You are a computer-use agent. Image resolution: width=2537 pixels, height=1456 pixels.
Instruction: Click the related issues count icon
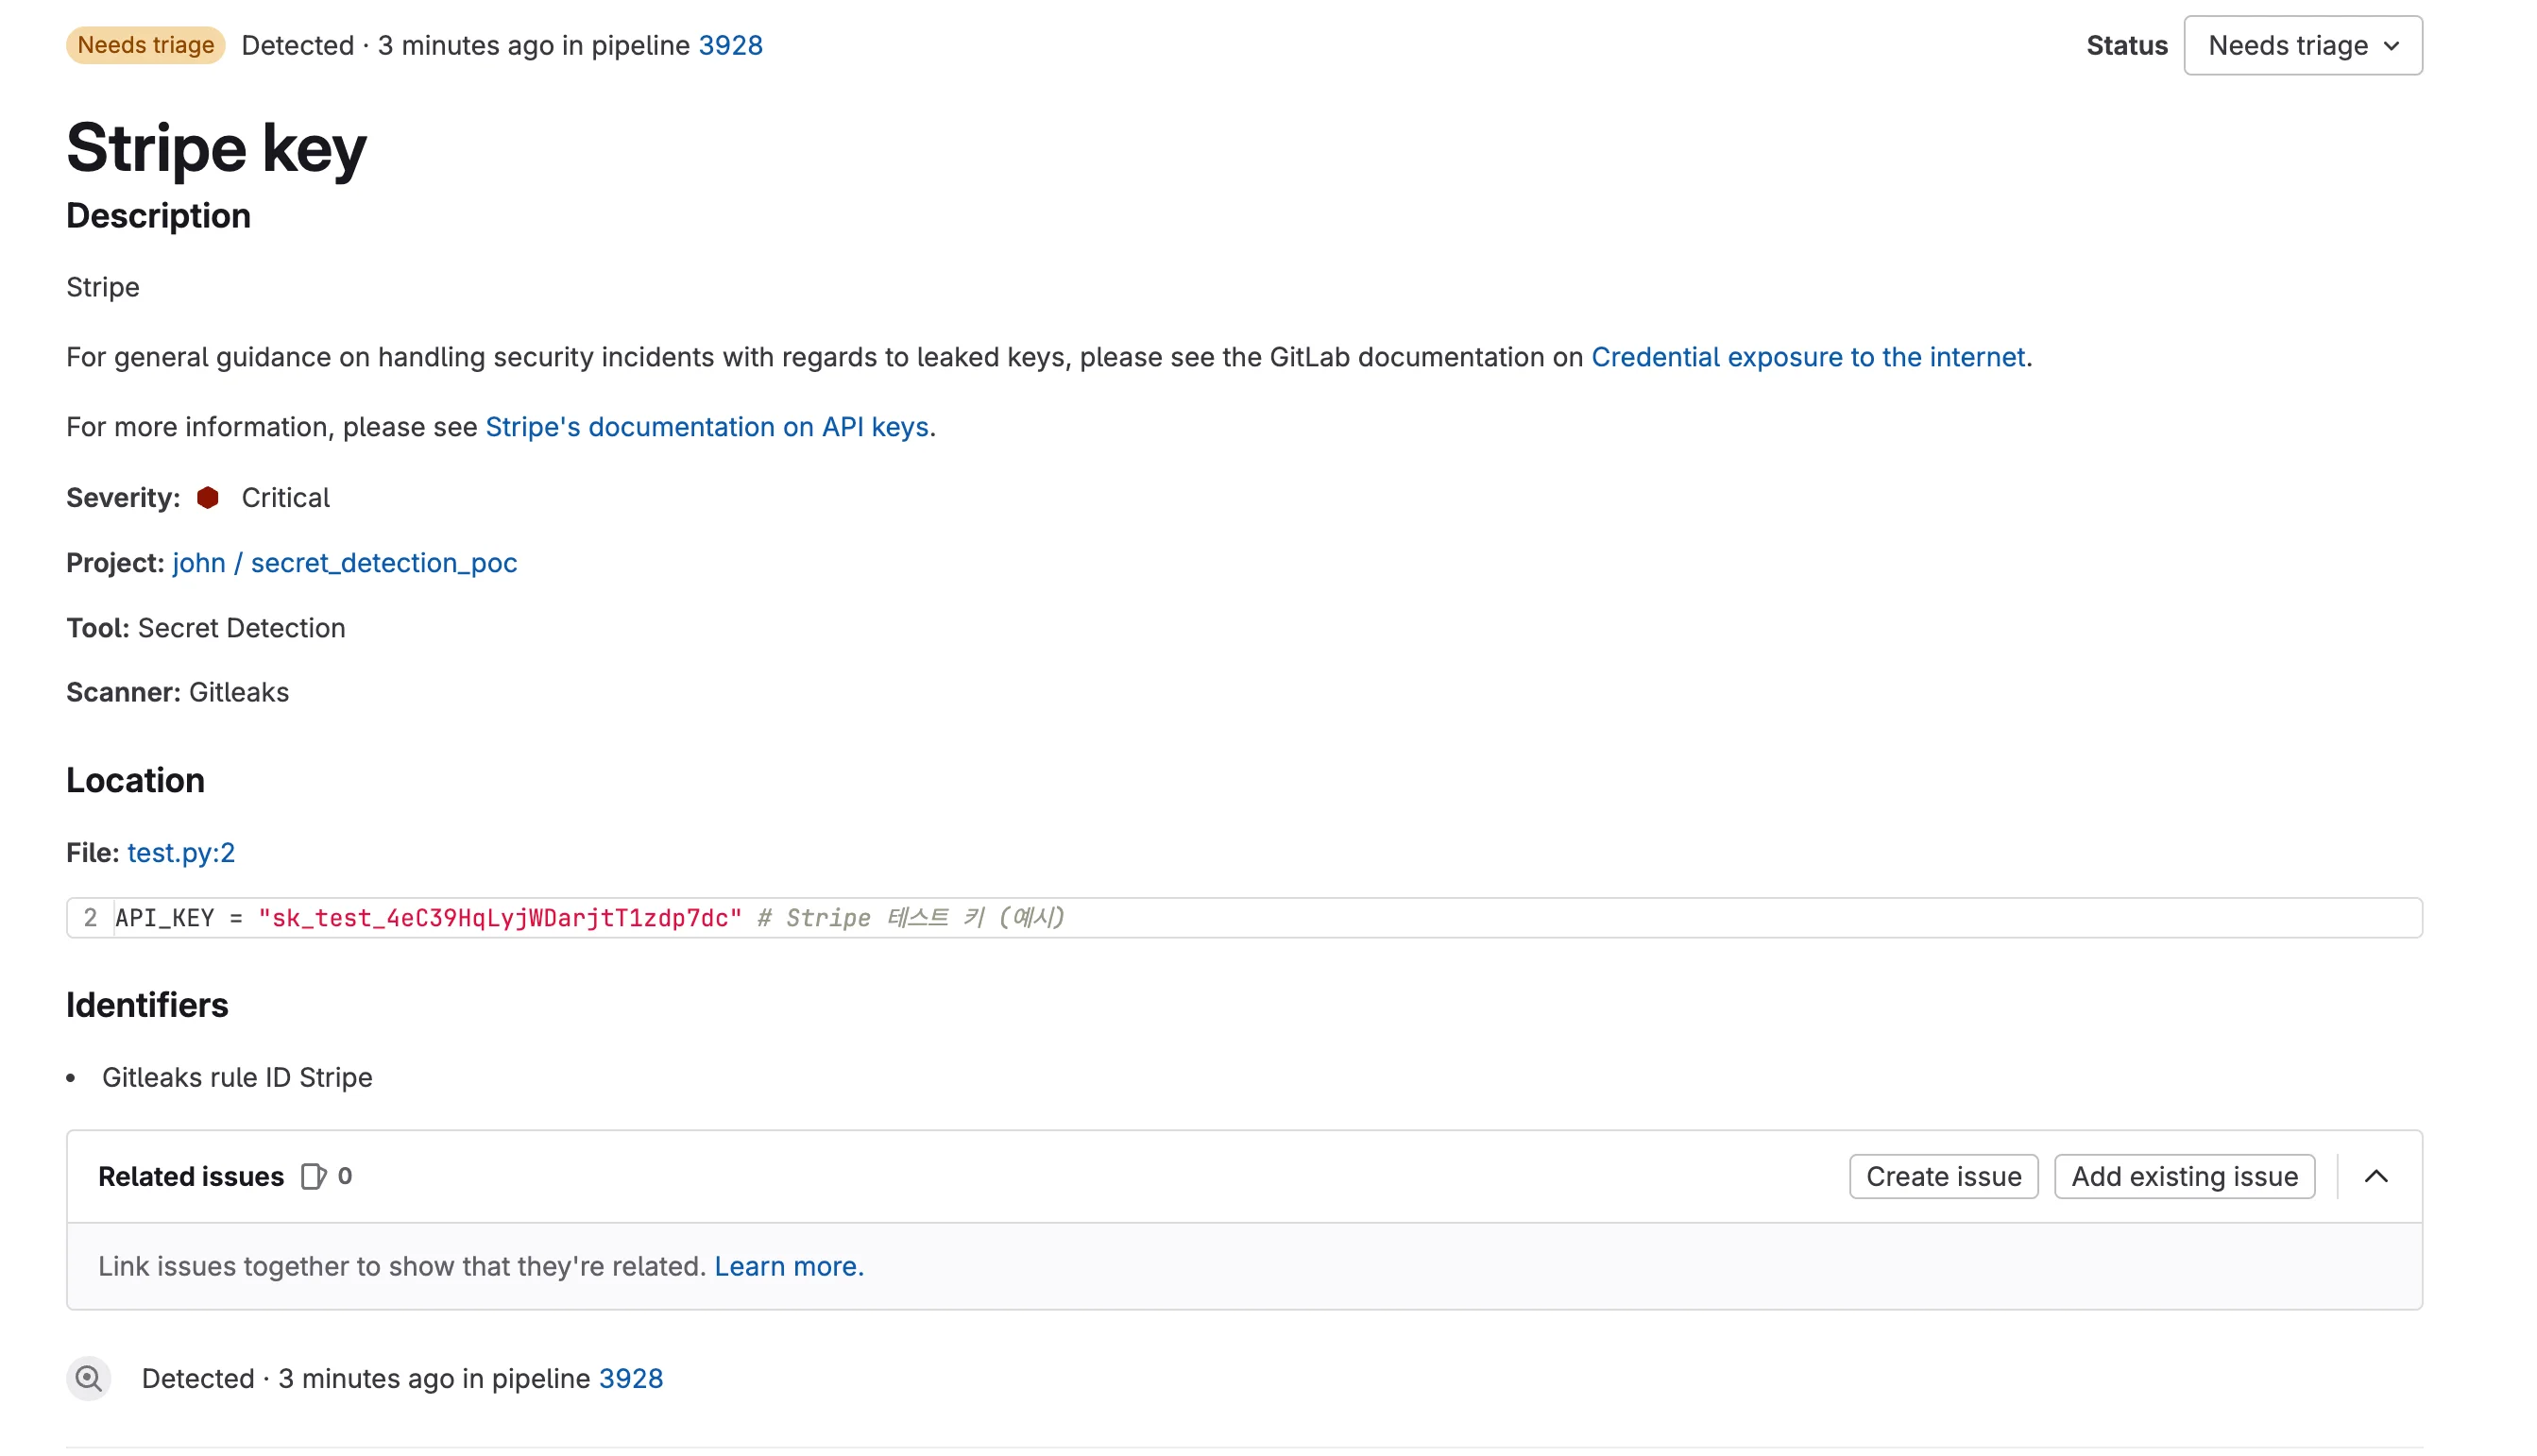[x=313, y=1177]
